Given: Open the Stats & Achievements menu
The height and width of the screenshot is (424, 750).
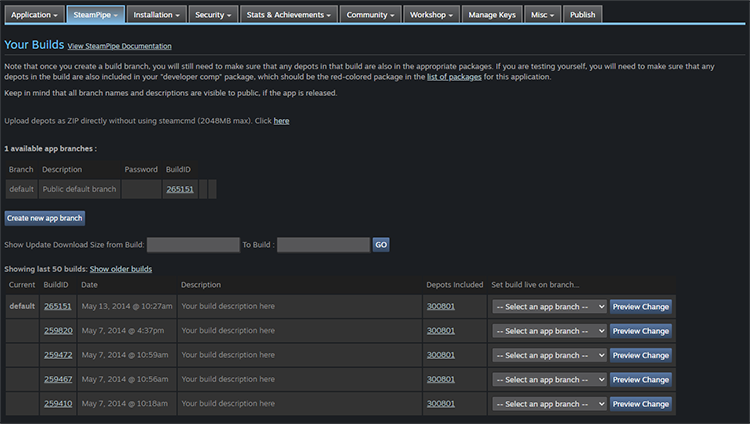Looking at the screenshot, I should 289,14.
